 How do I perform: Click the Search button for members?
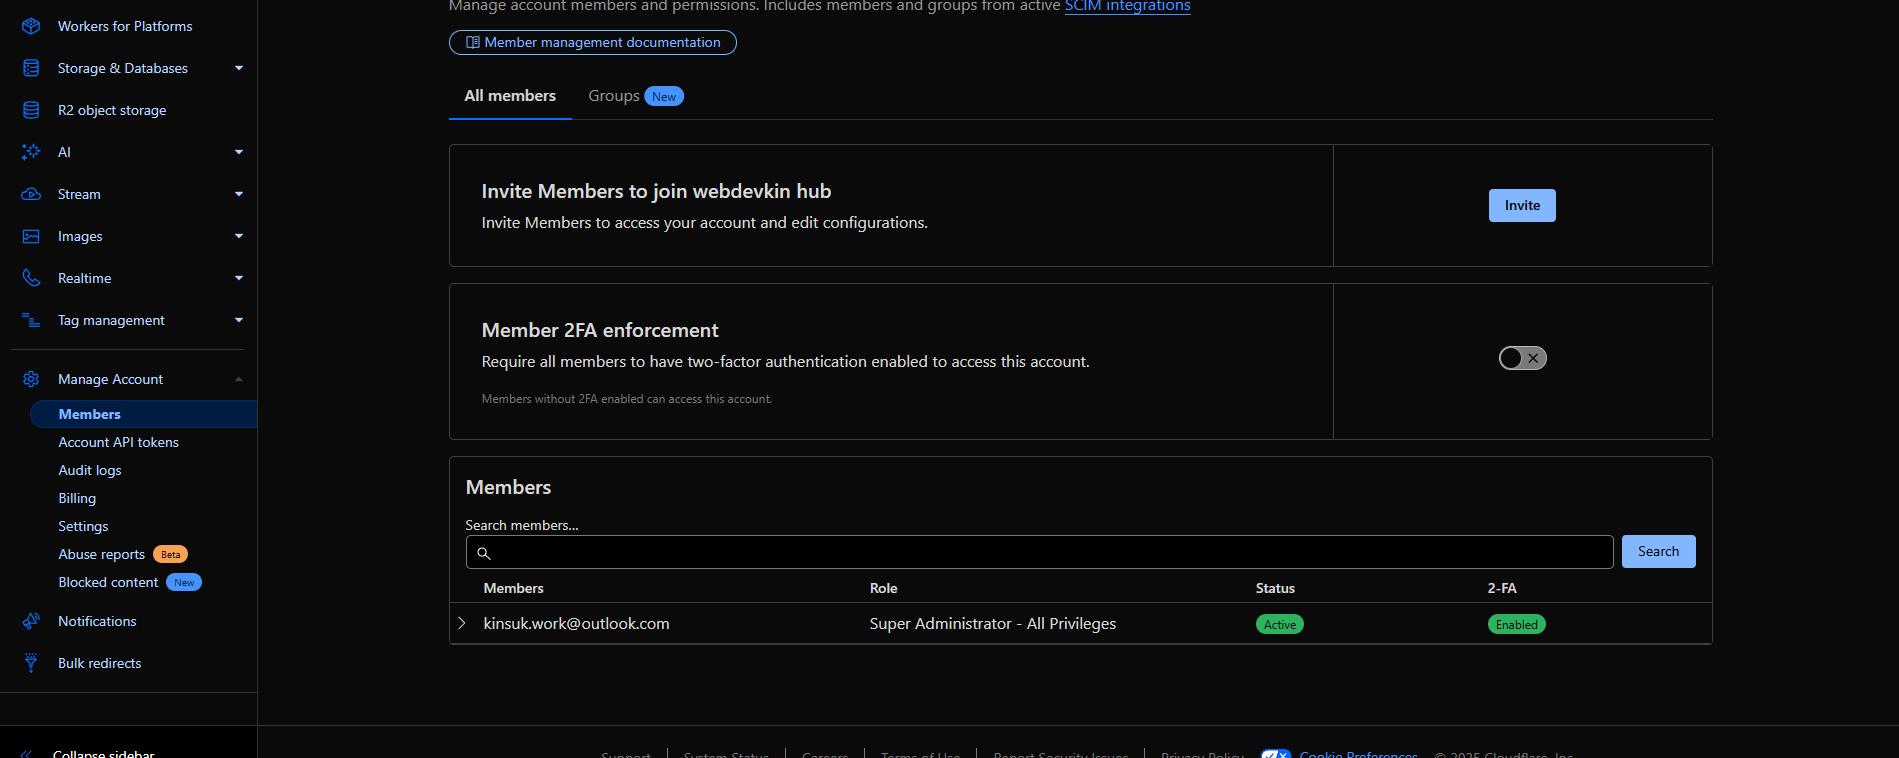tap(1658, 551)
